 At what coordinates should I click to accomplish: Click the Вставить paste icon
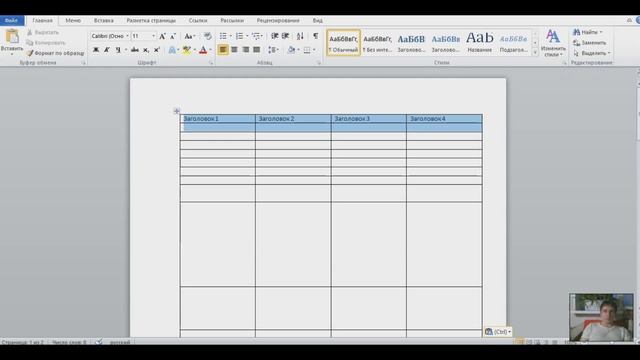pos(12,37)
